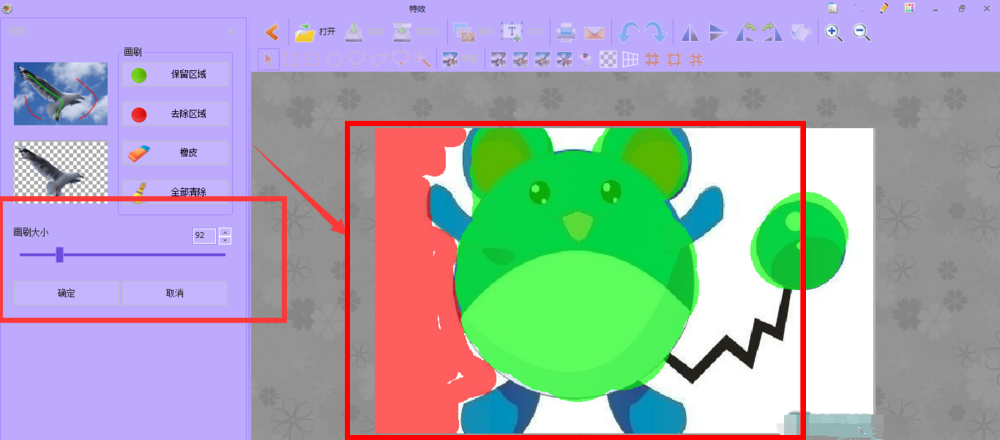
Task: Click the perspective grid icon
Action: tap(630, 59)
